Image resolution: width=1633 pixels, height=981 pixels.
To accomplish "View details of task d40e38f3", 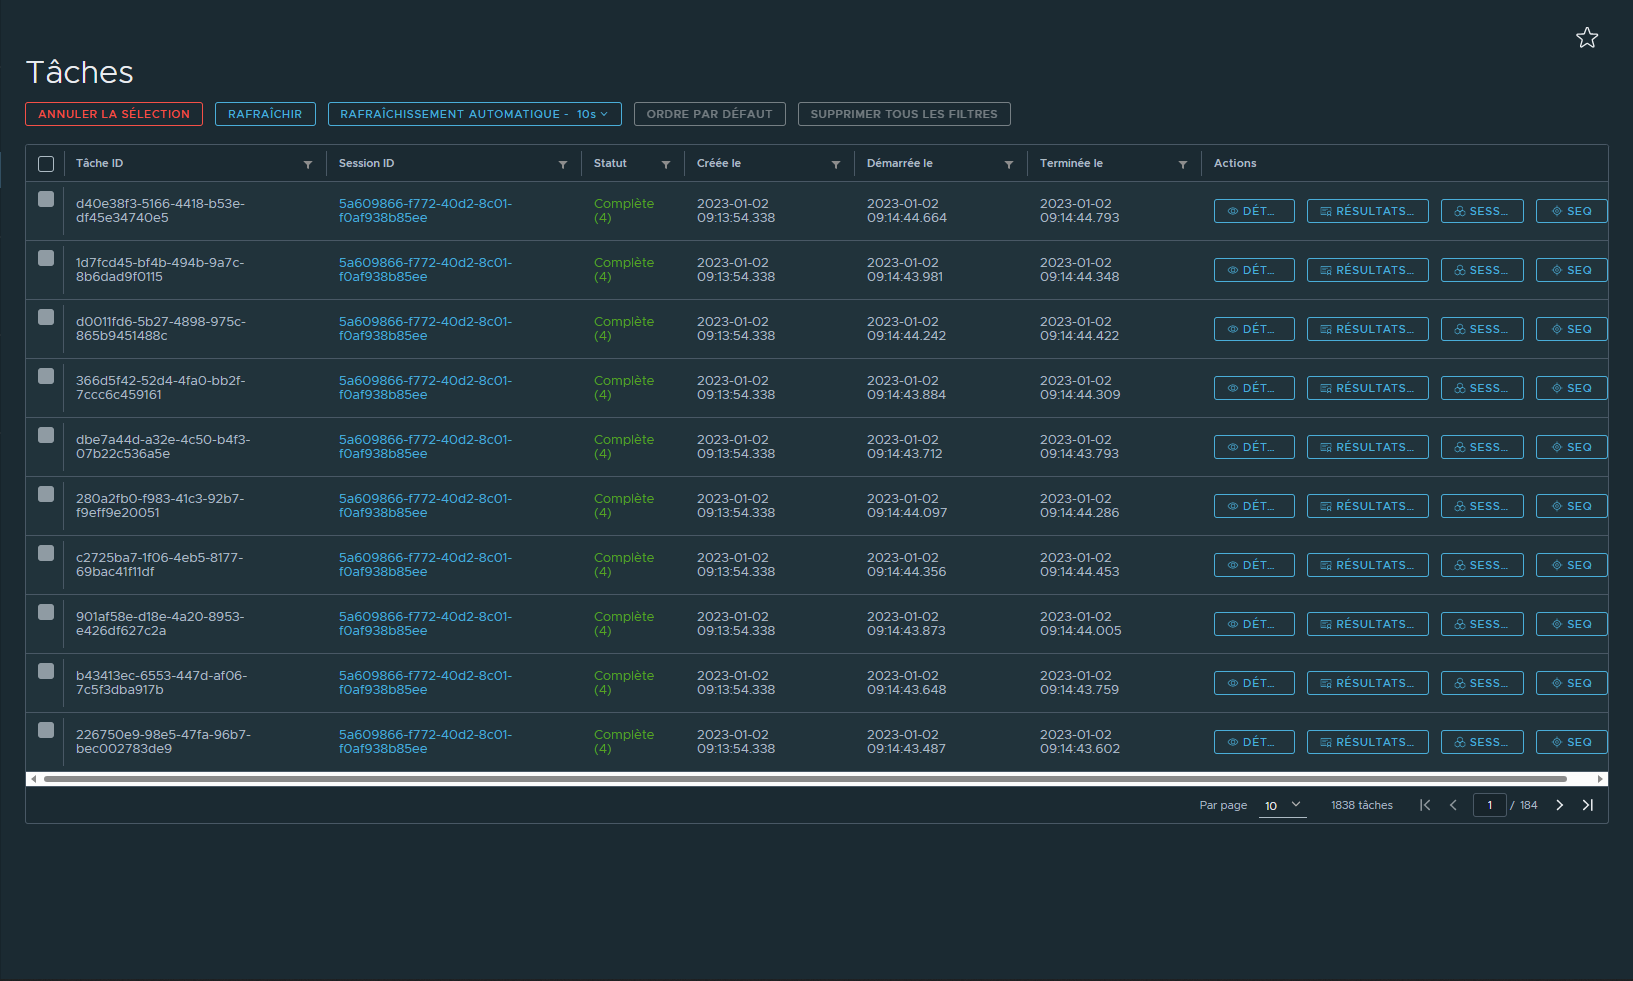I will tap(1254, 211).
